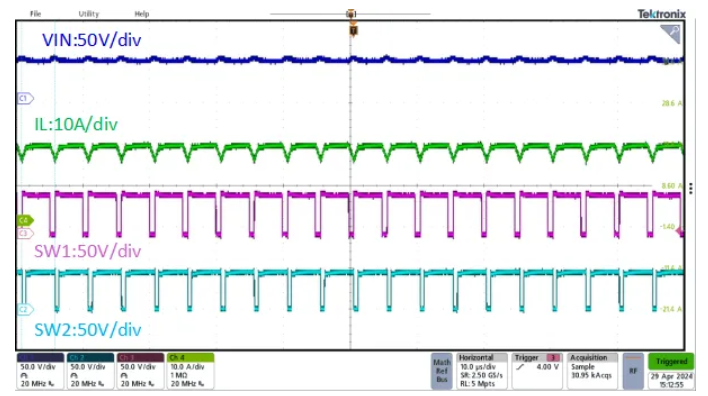Click the 4.00 V trigger level value
Image resolution: width=708 pixels, height=396 pixels.
click(x=547, y=367)
